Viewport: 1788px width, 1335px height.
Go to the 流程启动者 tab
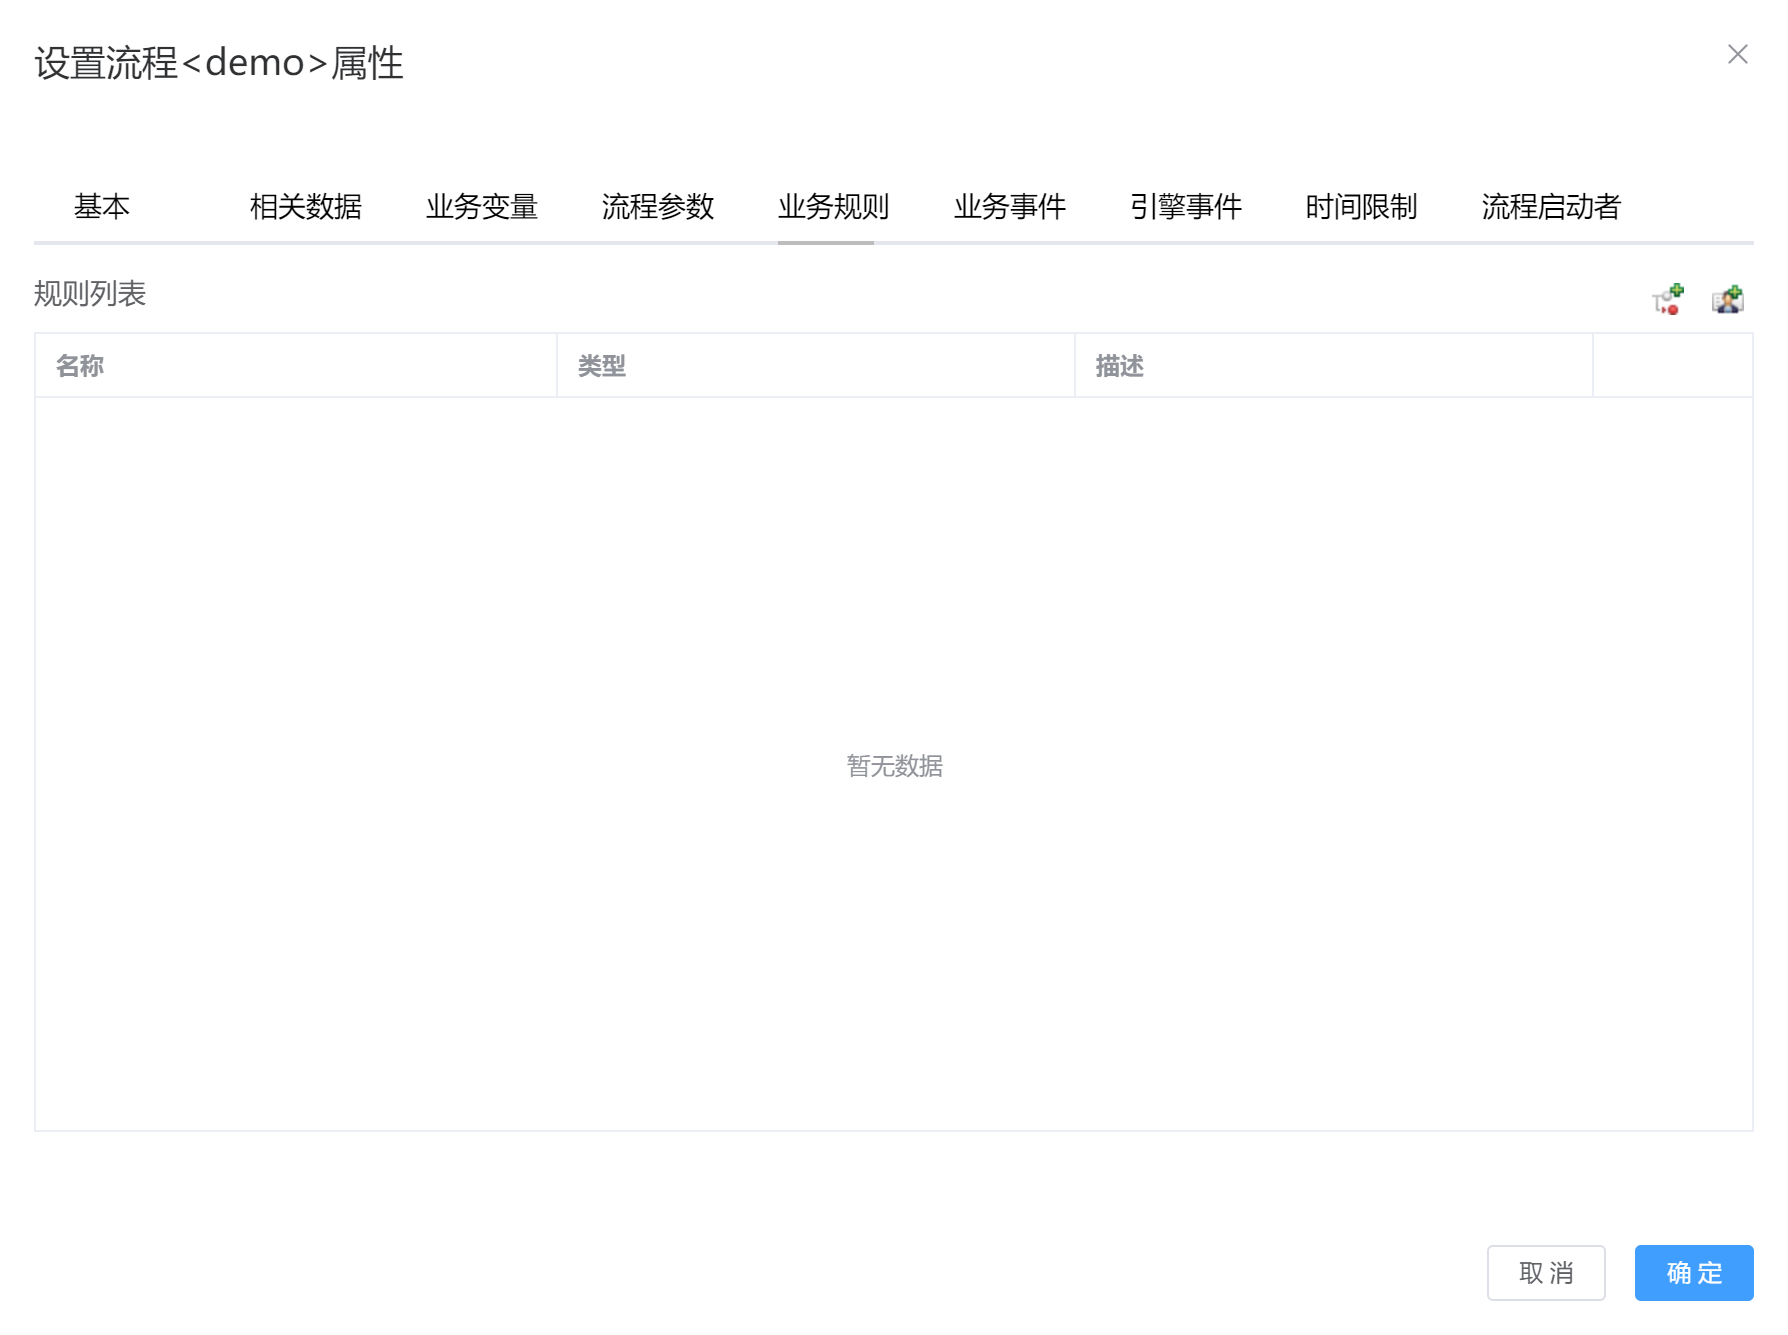(1552, 207)
